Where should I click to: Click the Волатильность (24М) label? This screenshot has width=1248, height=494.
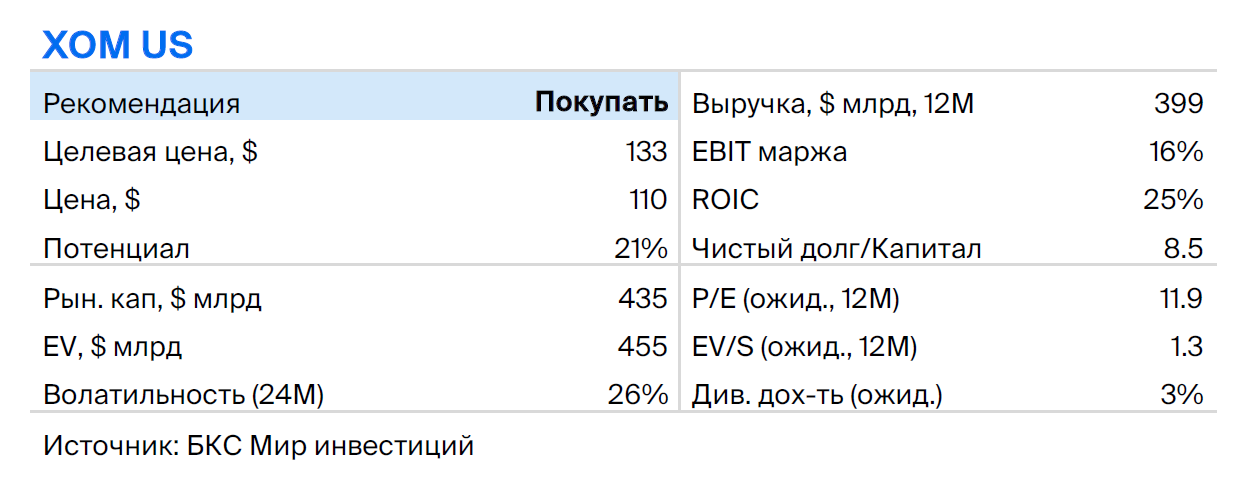click(x=184, y=396)
